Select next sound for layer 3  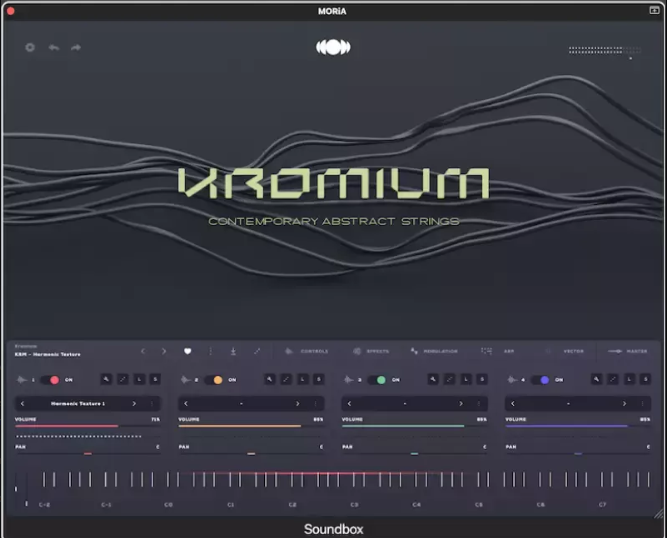[461, 403]
